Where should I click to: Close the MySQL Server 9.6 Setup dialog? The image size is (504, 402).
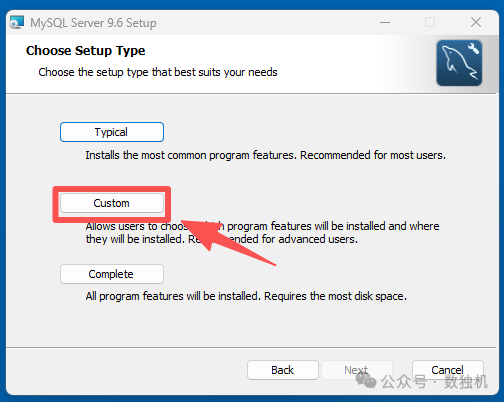(476, 22)
